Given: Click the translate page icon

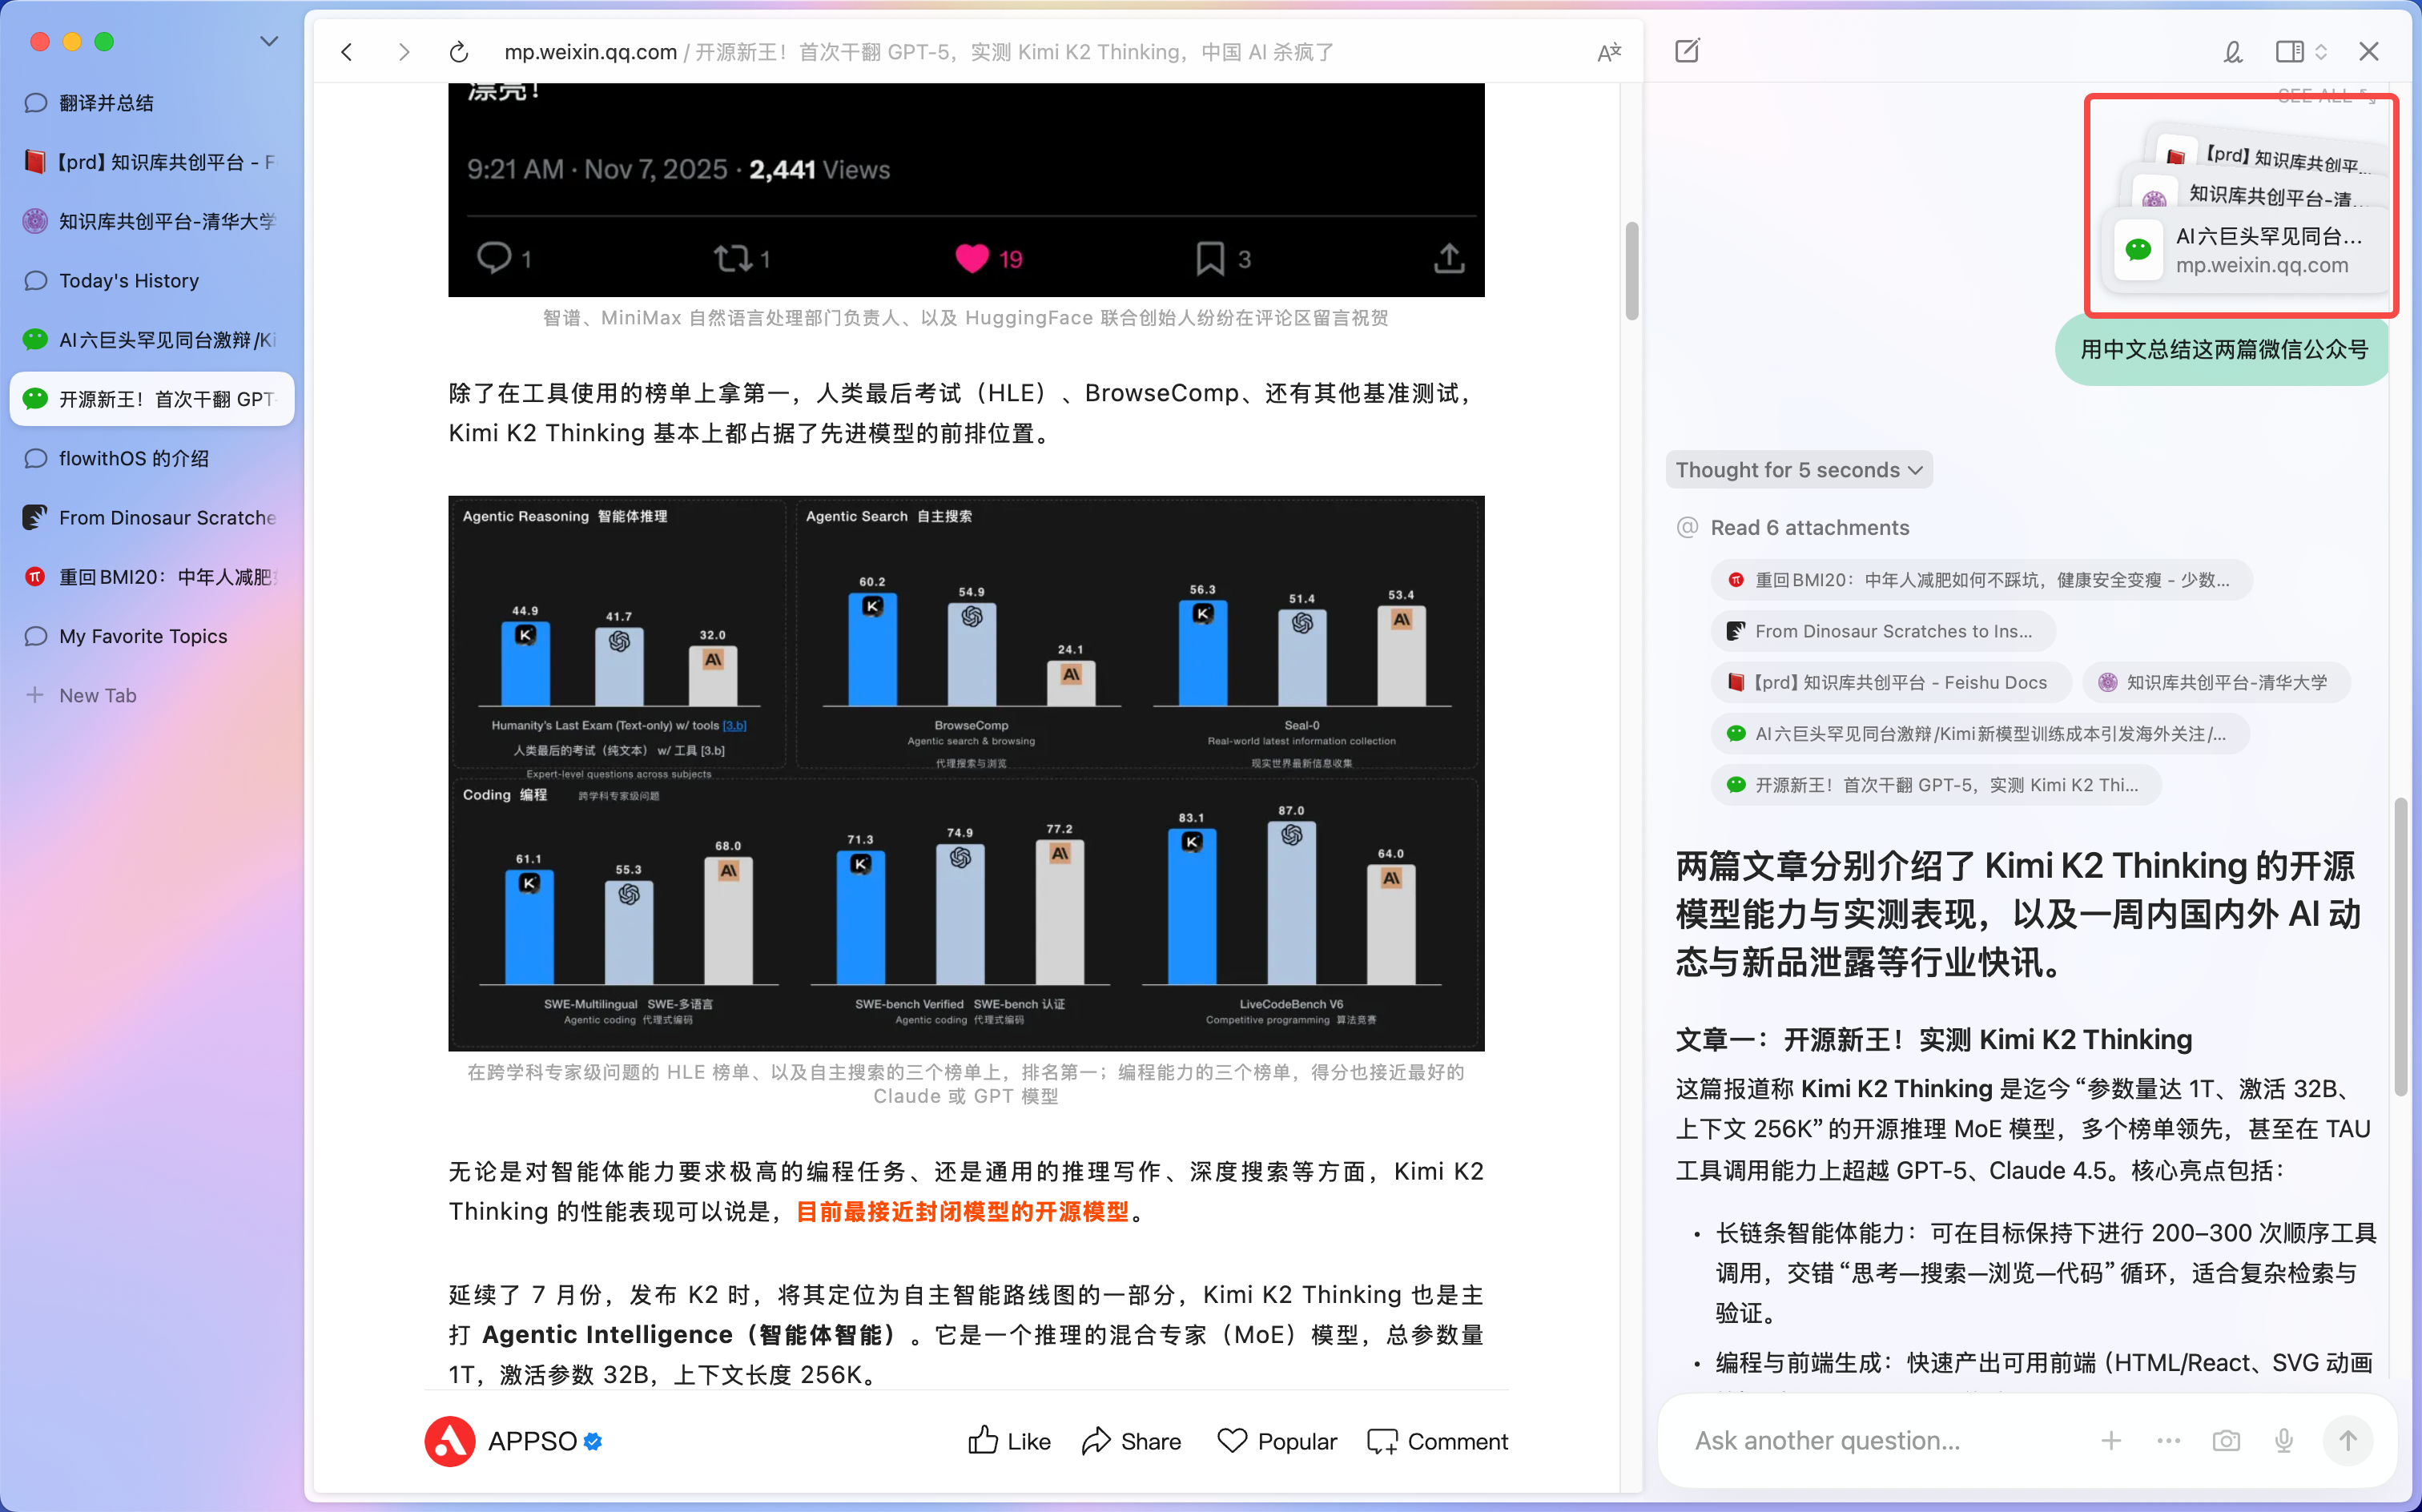Looking at the screenshot, I should coord(1608,52).
